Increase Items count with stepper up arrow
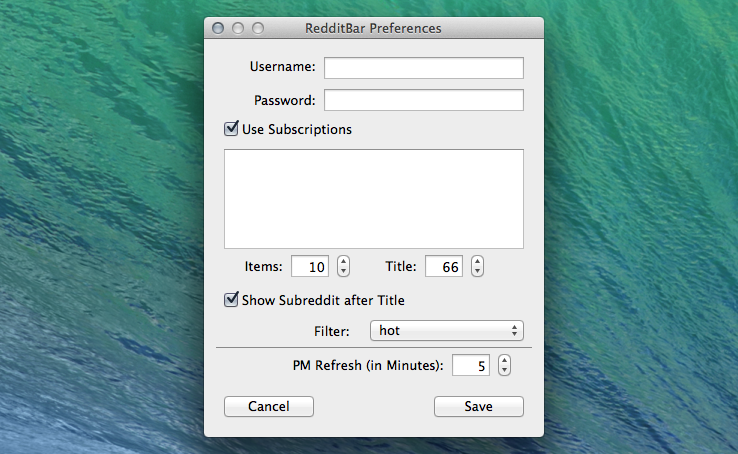Screen dimensions: 738x454 [344, 262]
